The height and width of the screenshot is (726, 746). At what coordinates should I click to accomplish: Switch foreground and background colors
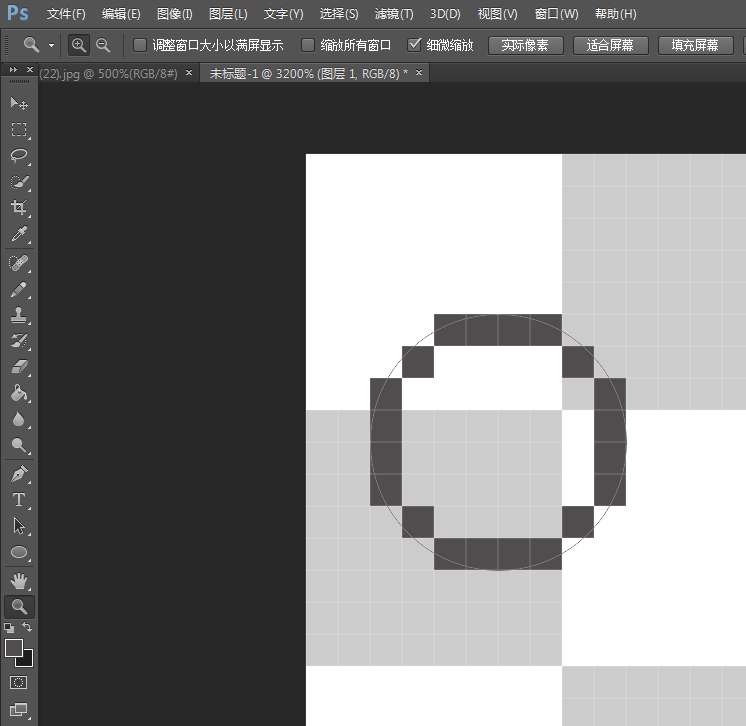tap(27, 628)
